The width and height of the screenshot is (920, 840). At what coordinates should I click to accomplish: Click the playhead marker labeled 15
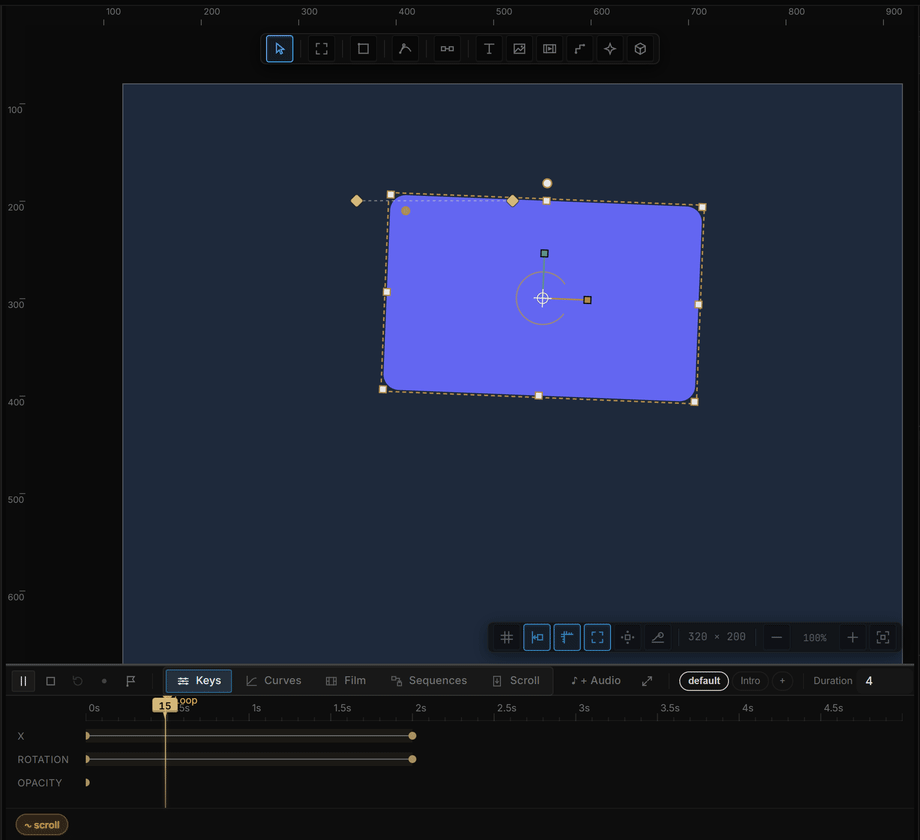click(165, 706)
